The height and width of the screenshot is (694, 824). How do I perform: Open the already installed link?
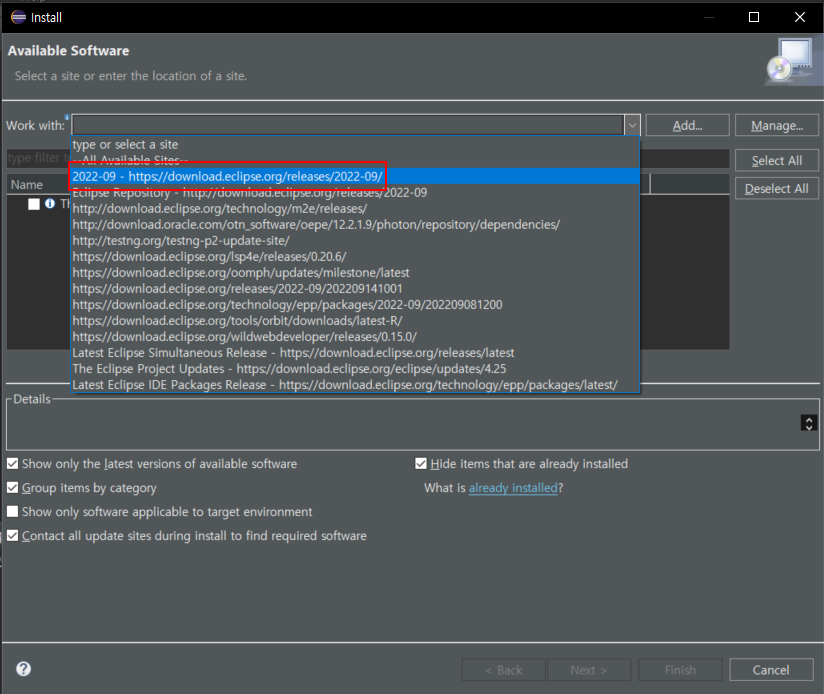point(513,488)
